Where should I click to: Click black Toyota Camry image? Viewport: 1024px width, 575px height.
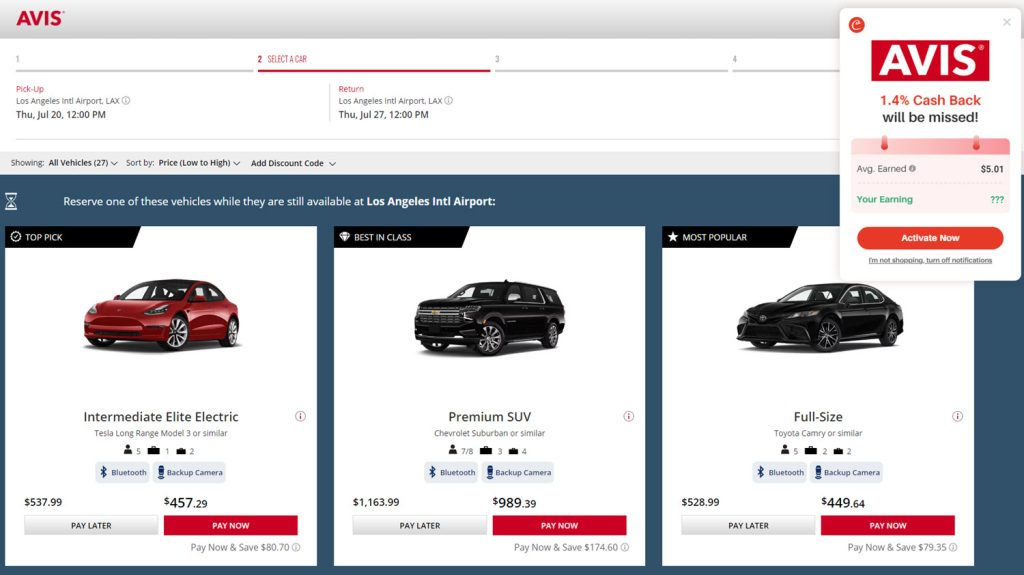pos(820,317)
